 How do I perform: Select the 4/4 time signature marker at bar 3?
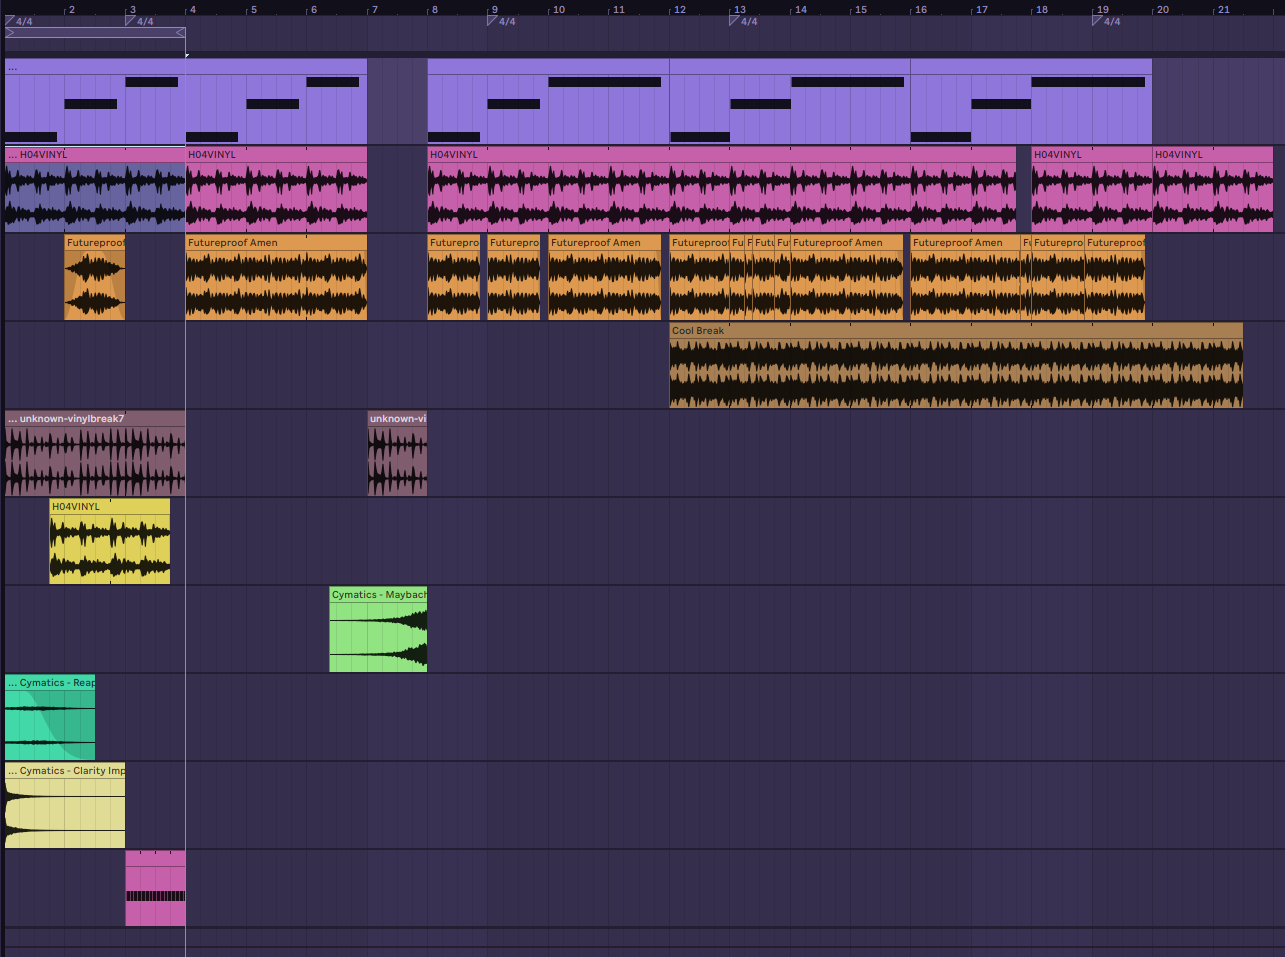pyautogui.click(x=140, y=21)
